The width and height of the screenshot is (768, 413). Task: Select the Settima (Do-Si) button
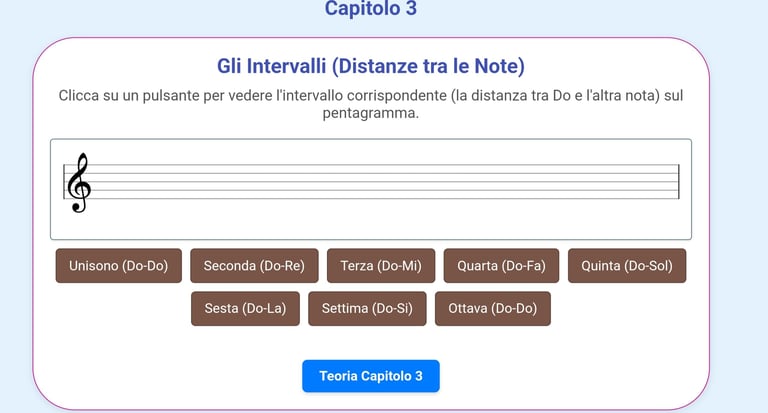pos(367,309)
